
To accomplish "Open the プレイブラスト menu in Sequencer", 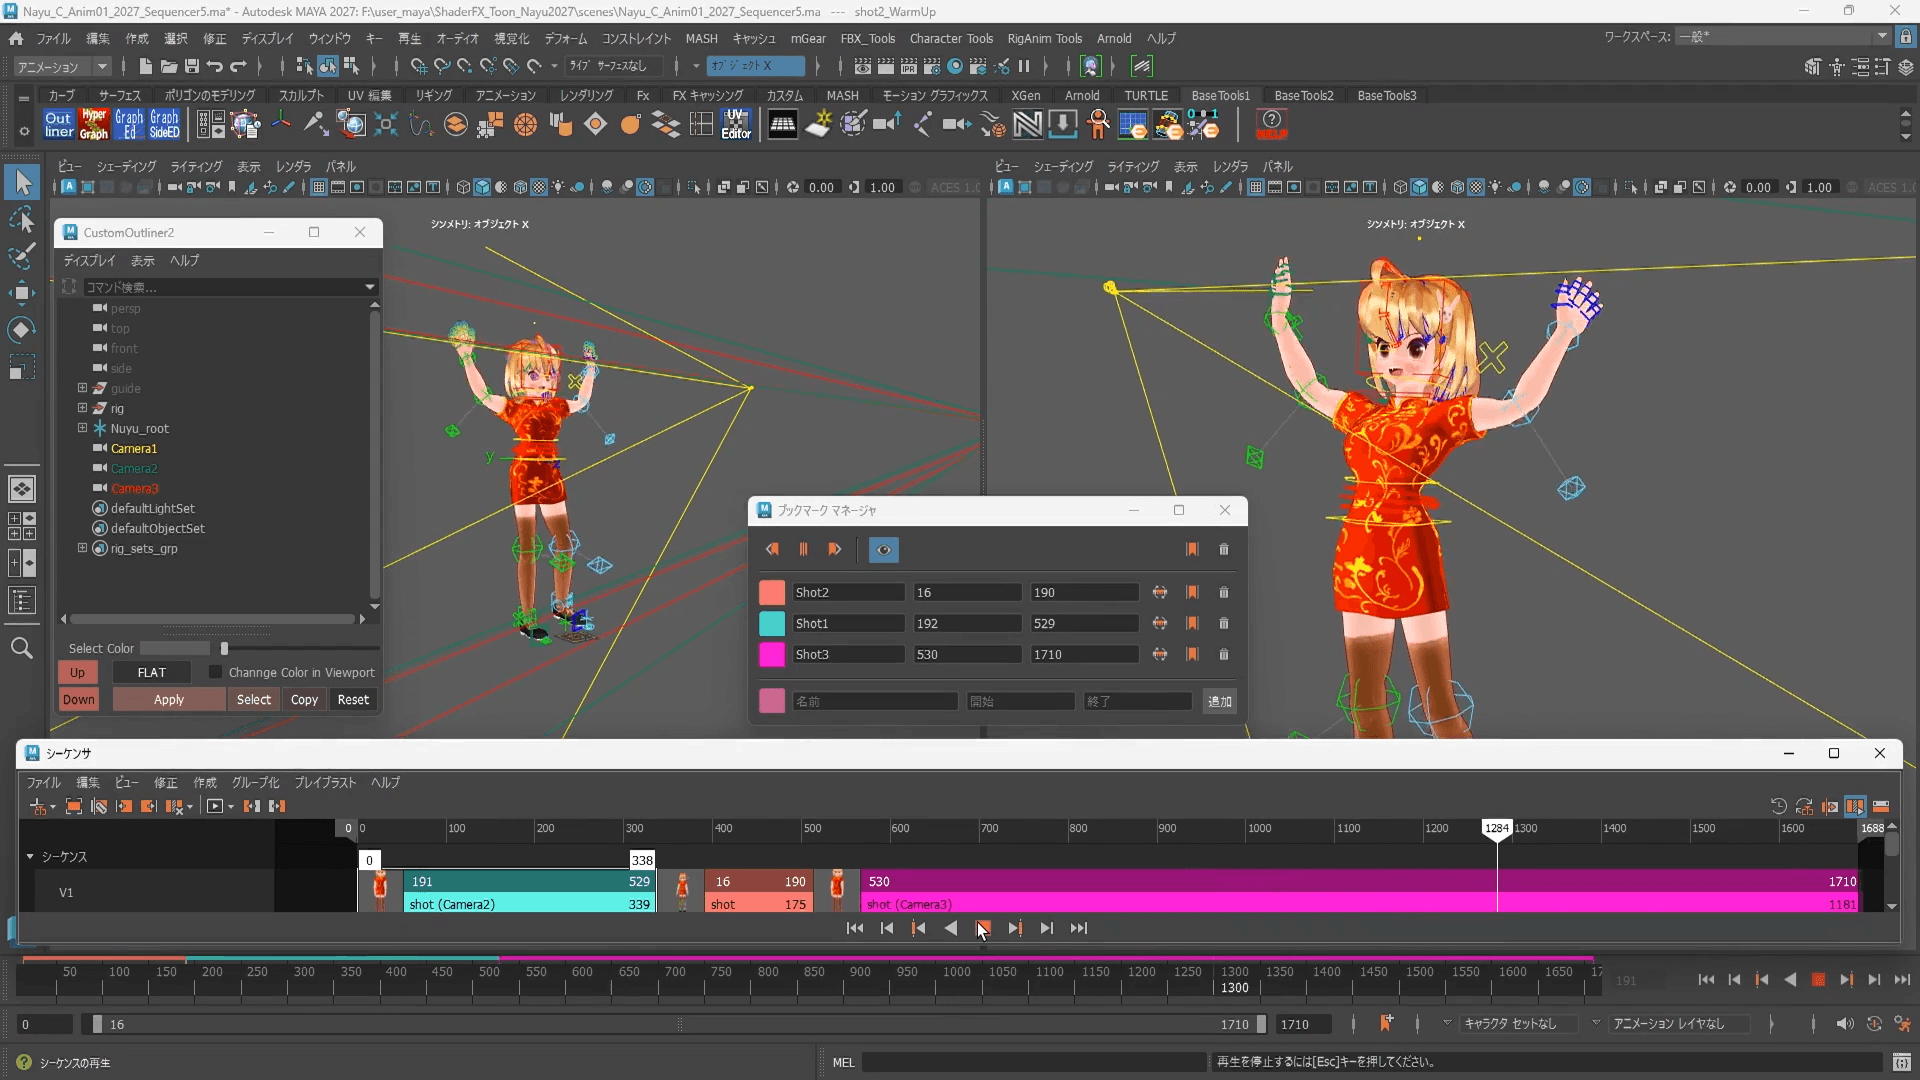I will (x=325, y=782).
